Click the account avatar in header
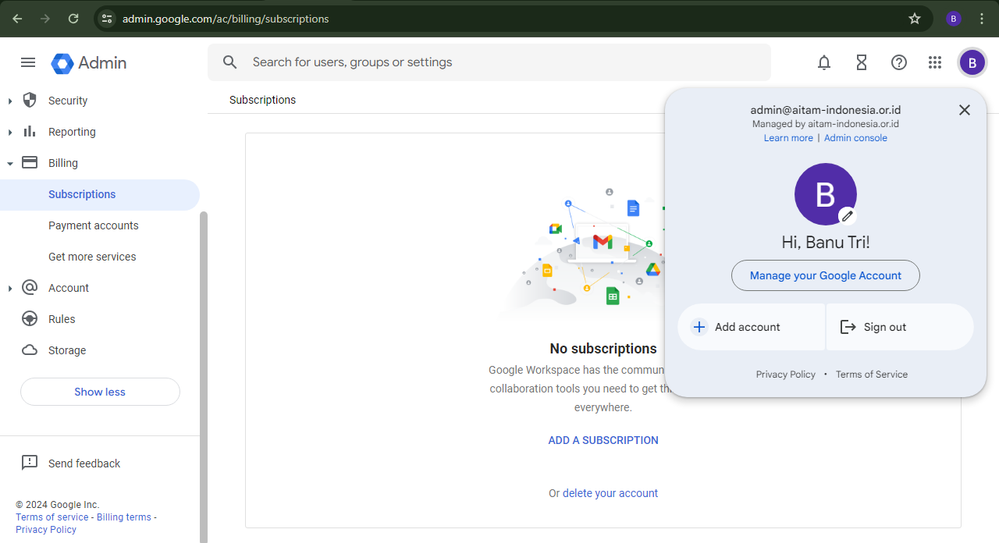 click(x=972, y=62)
